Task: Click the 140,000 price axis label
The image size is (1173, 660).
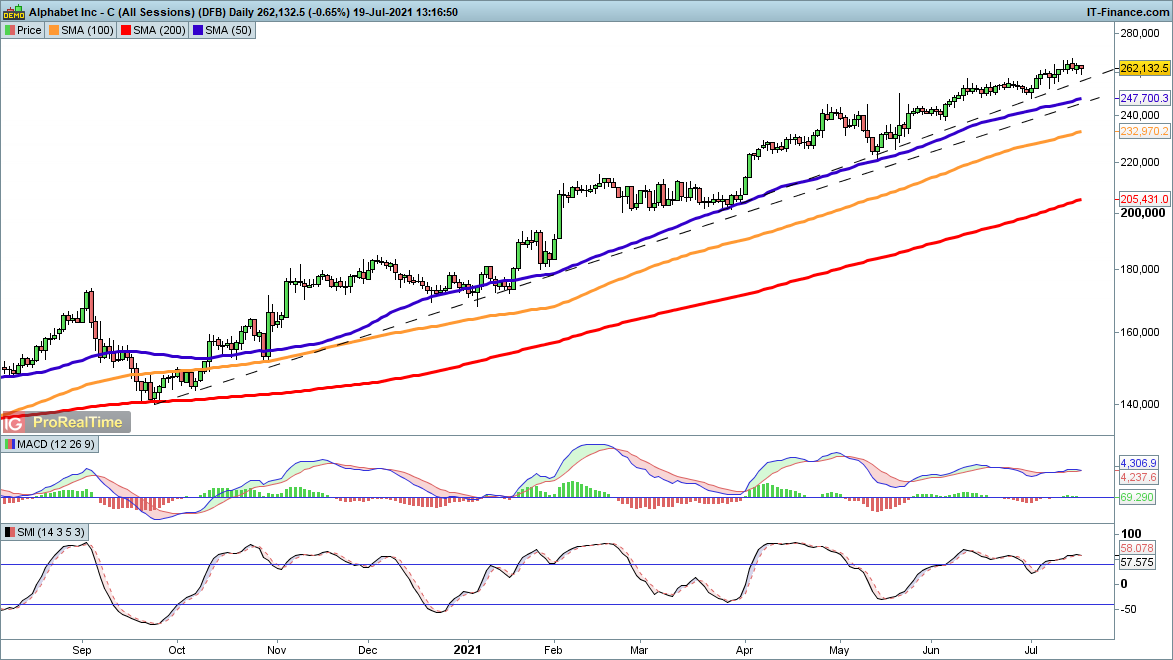Action: tap(1140, 404)
